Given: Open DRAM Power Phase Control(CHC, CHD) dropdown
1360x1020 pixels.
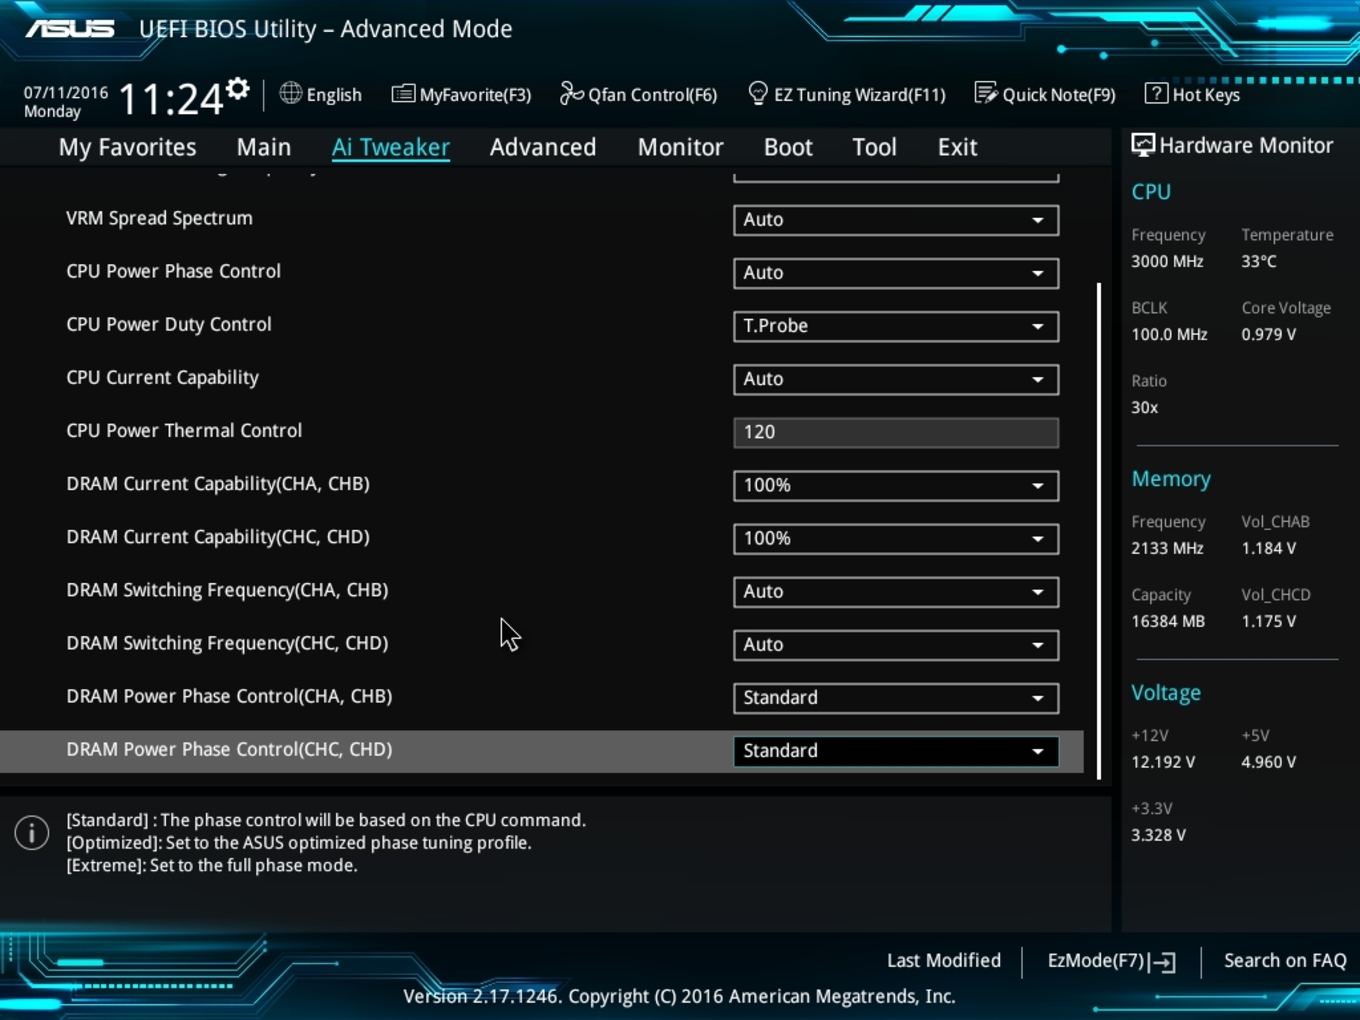Looking at the screenshot, I should click(896, 750).
